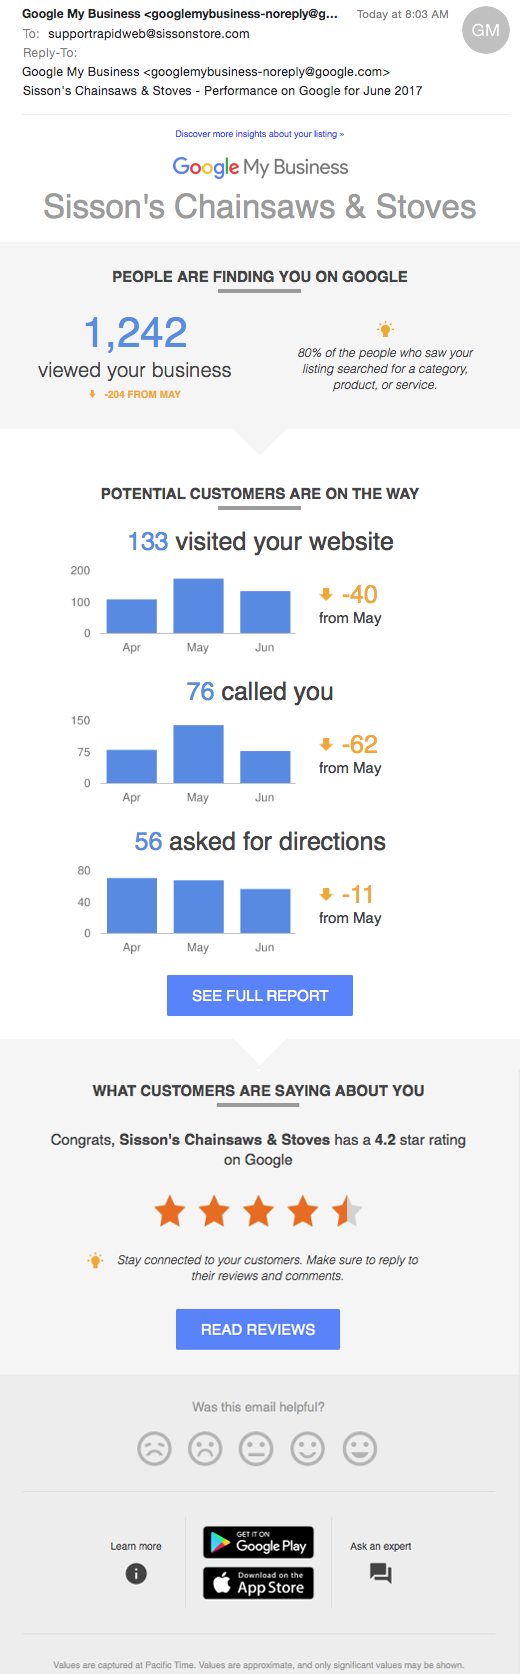Select the slightly sad face feedback icon
Viewport: 520px width, 1674px height.
pyautogui.click(x=205, y=1448)
